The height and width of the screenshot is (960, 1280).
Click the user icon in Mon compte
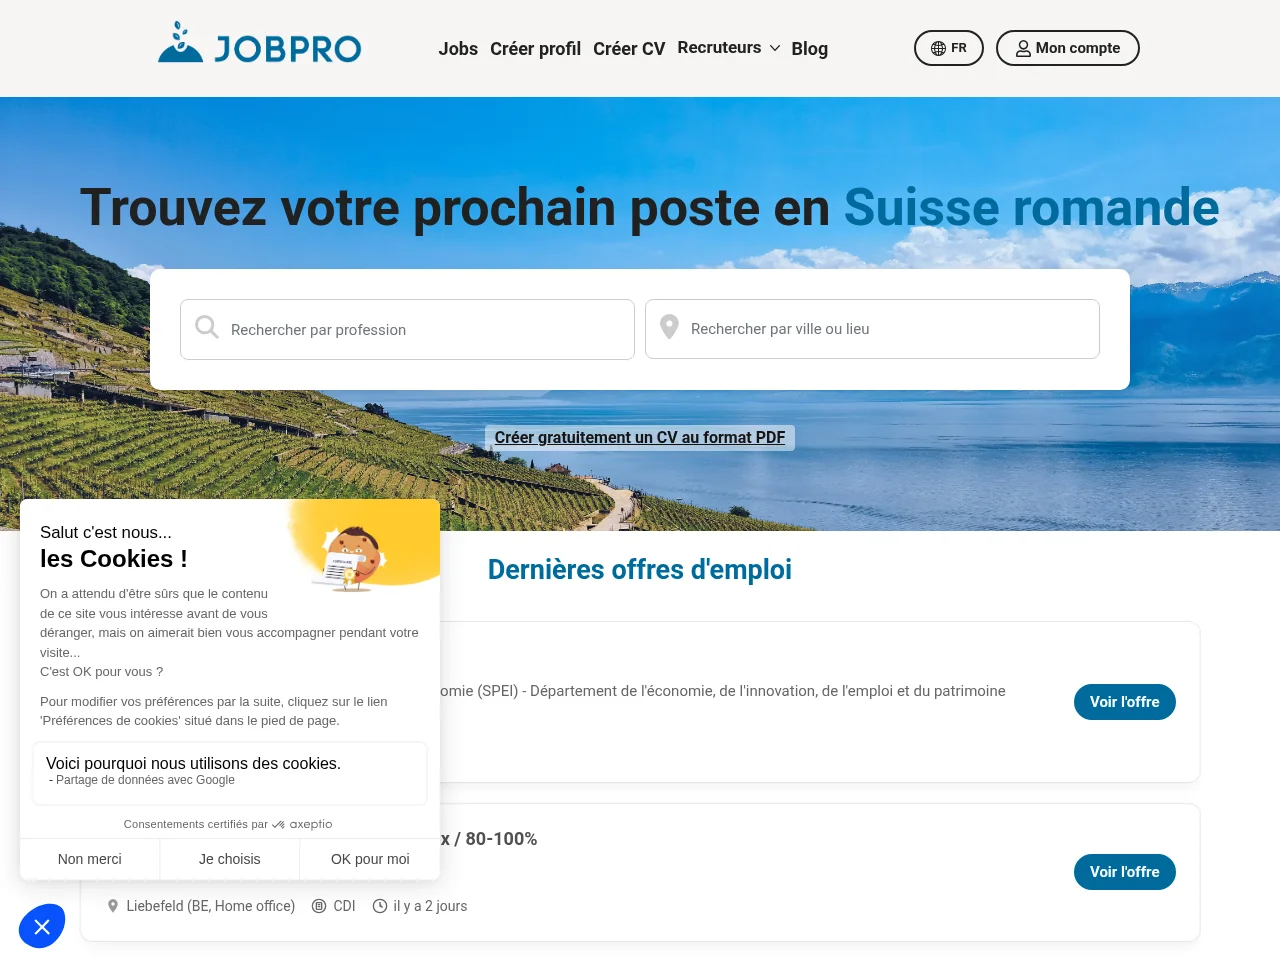point(1023,48)
